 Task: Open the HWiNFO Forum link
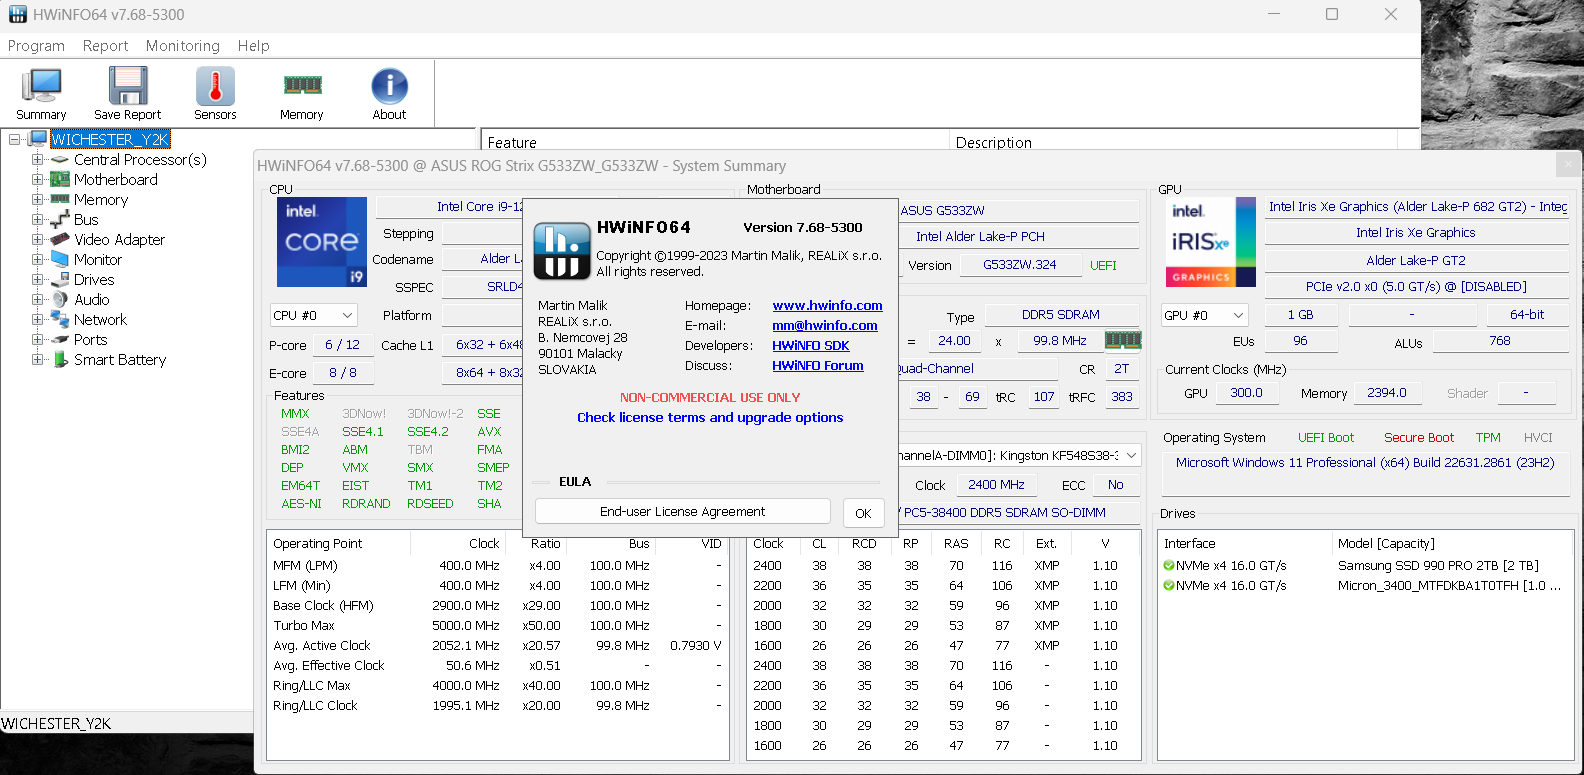[818, 365]
